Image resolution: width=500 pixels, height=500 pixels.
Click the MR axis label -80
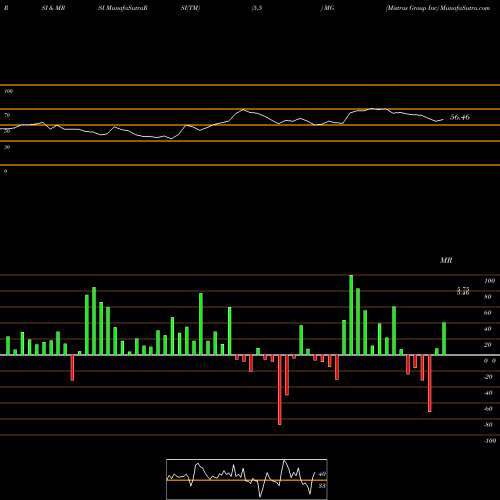[488, 425]
